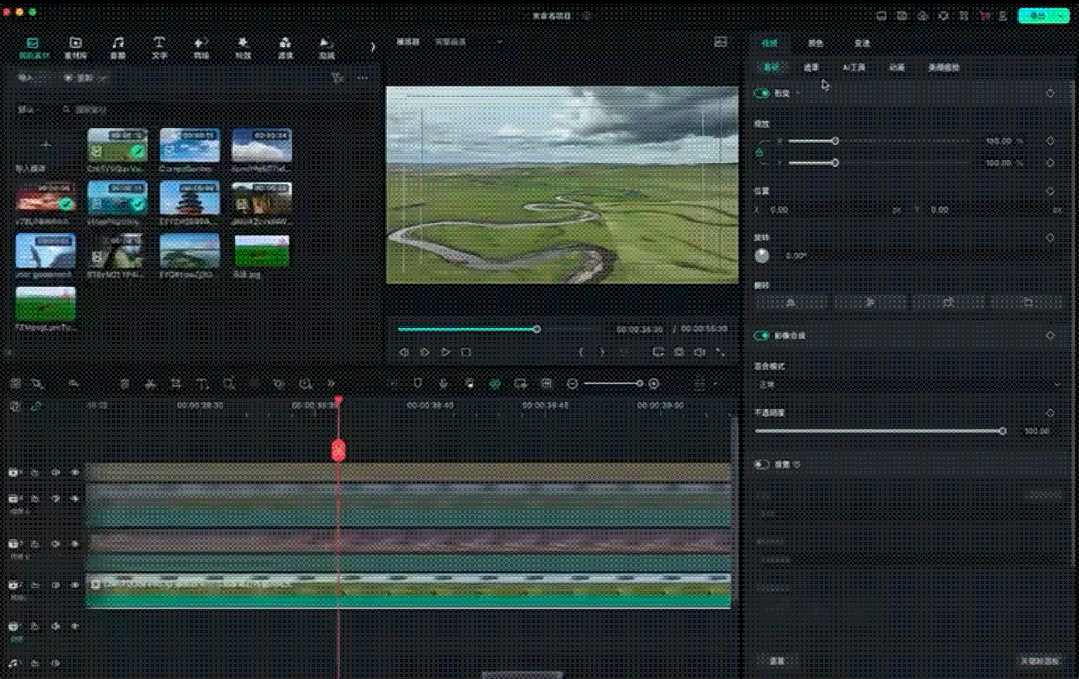Open the Stickers (贴纸) tab
1079x679 pixels.
point(327,48)
